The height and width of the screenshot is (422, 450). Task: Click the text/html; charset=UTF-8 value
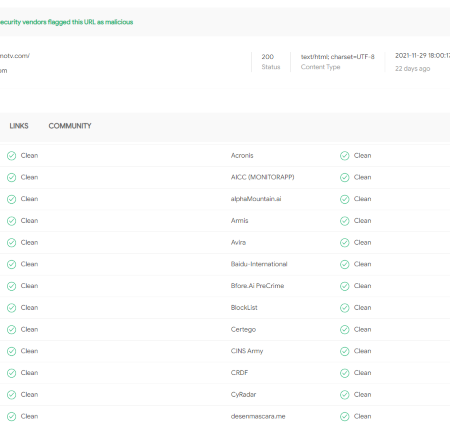tap(337, 57)
